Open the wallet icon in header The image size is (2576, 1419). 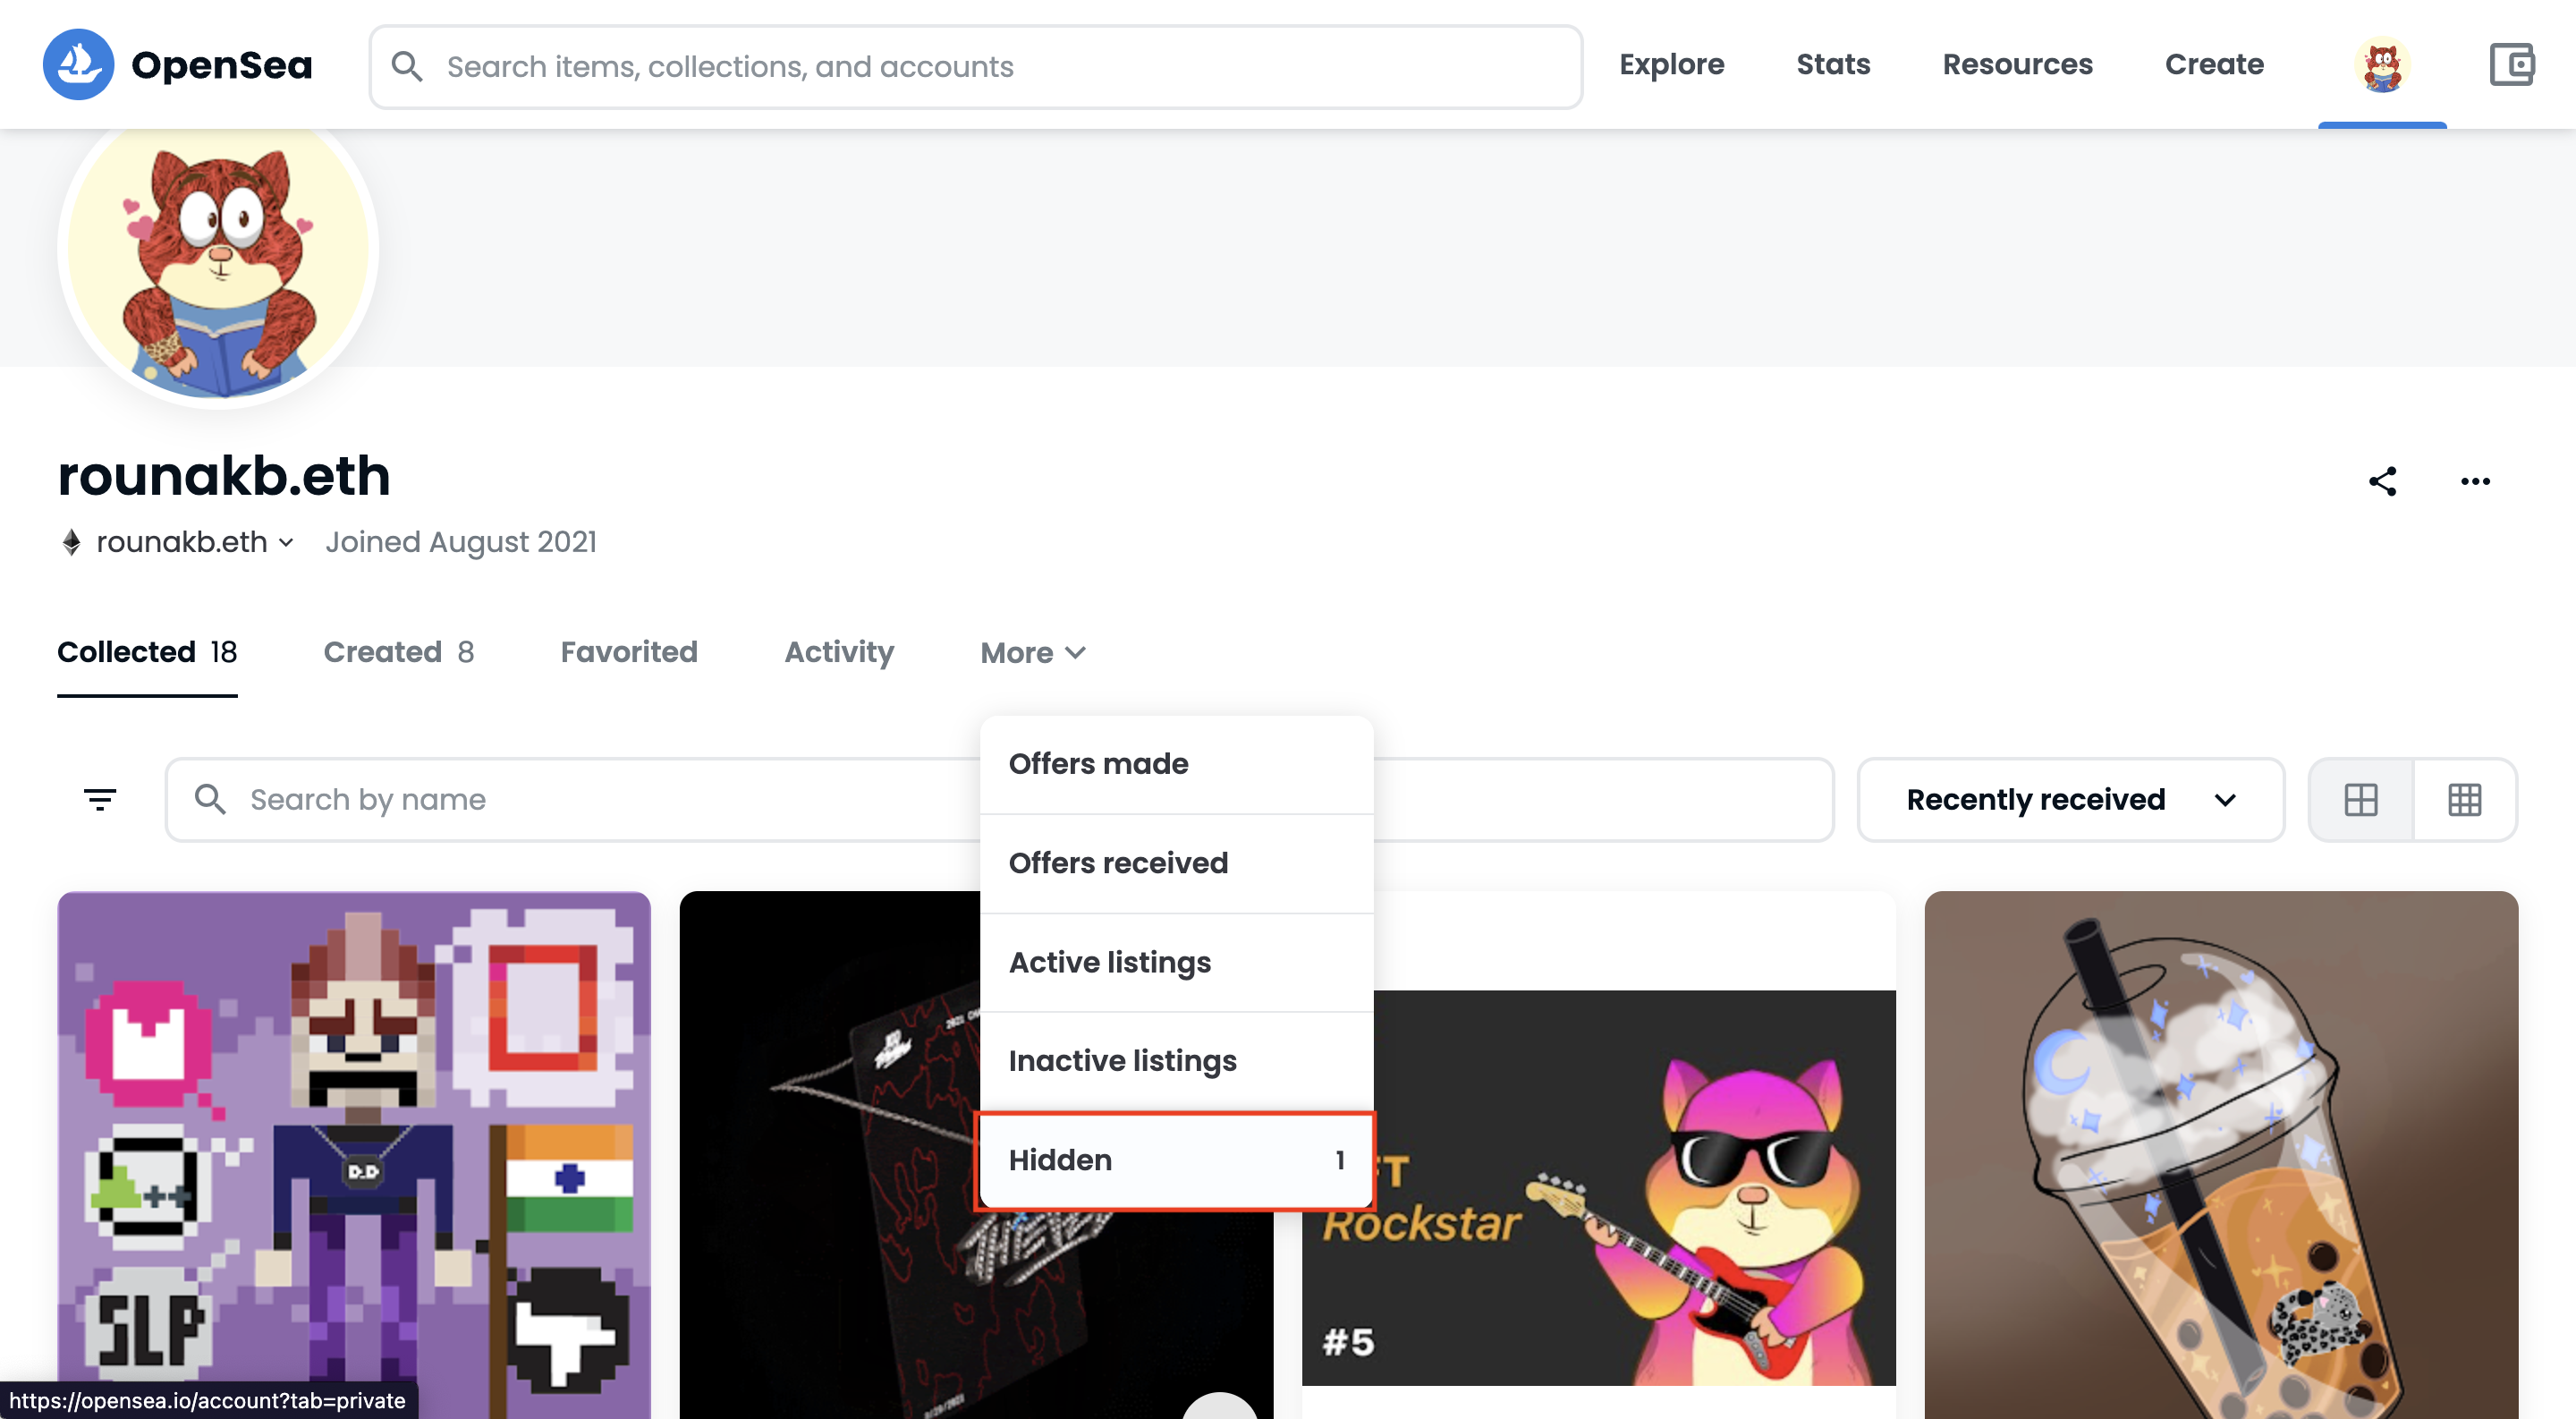click(x=2510, y=65)
